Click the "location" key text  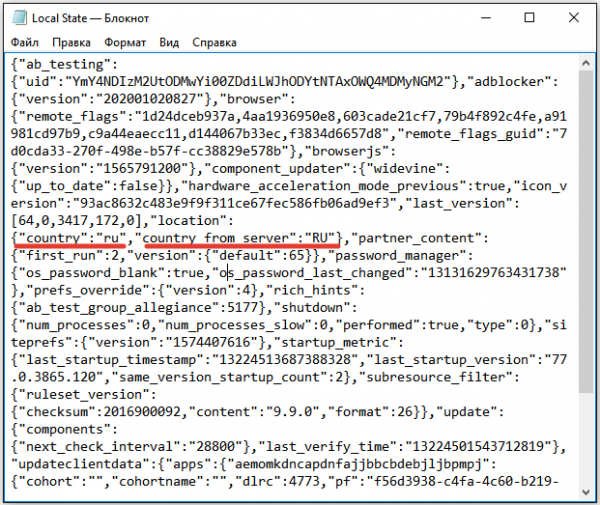tap(189, 221)
